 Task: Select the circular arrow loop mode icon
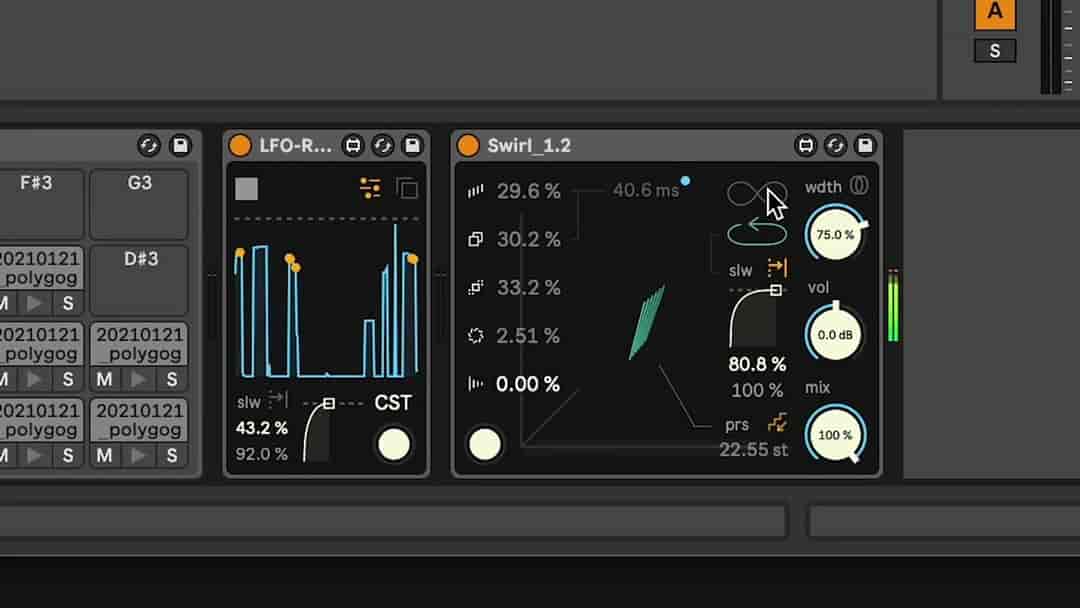pos(757,233)
